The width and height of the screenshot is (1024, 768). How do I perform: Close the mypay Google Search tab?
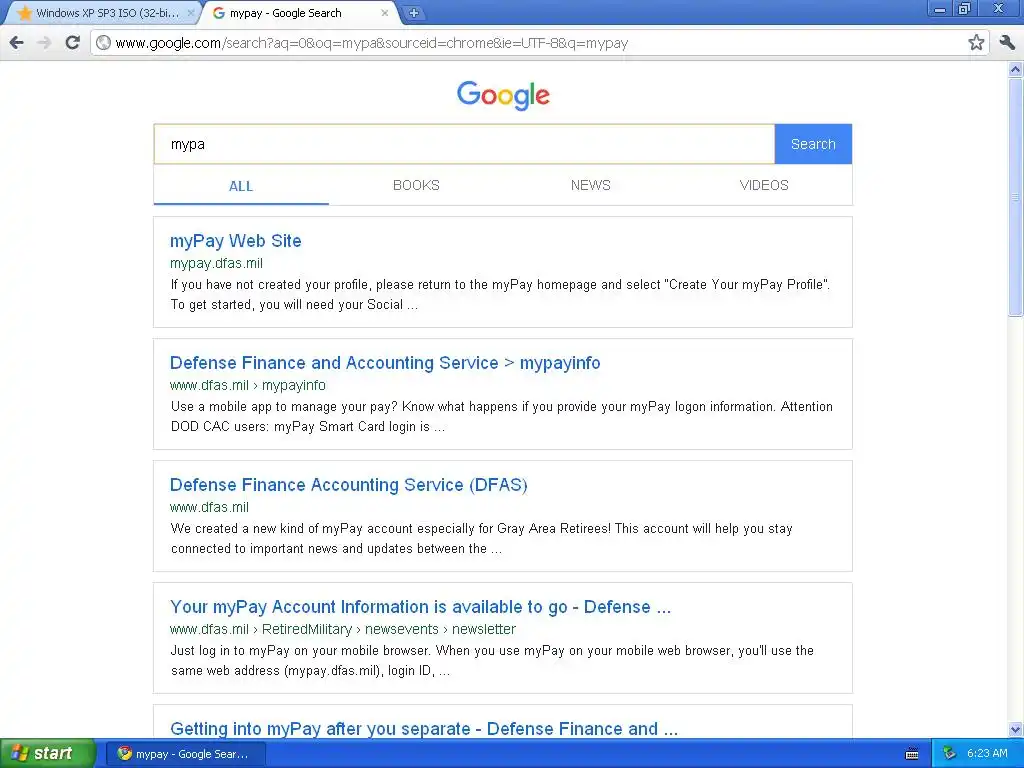[x=385, y=13]
